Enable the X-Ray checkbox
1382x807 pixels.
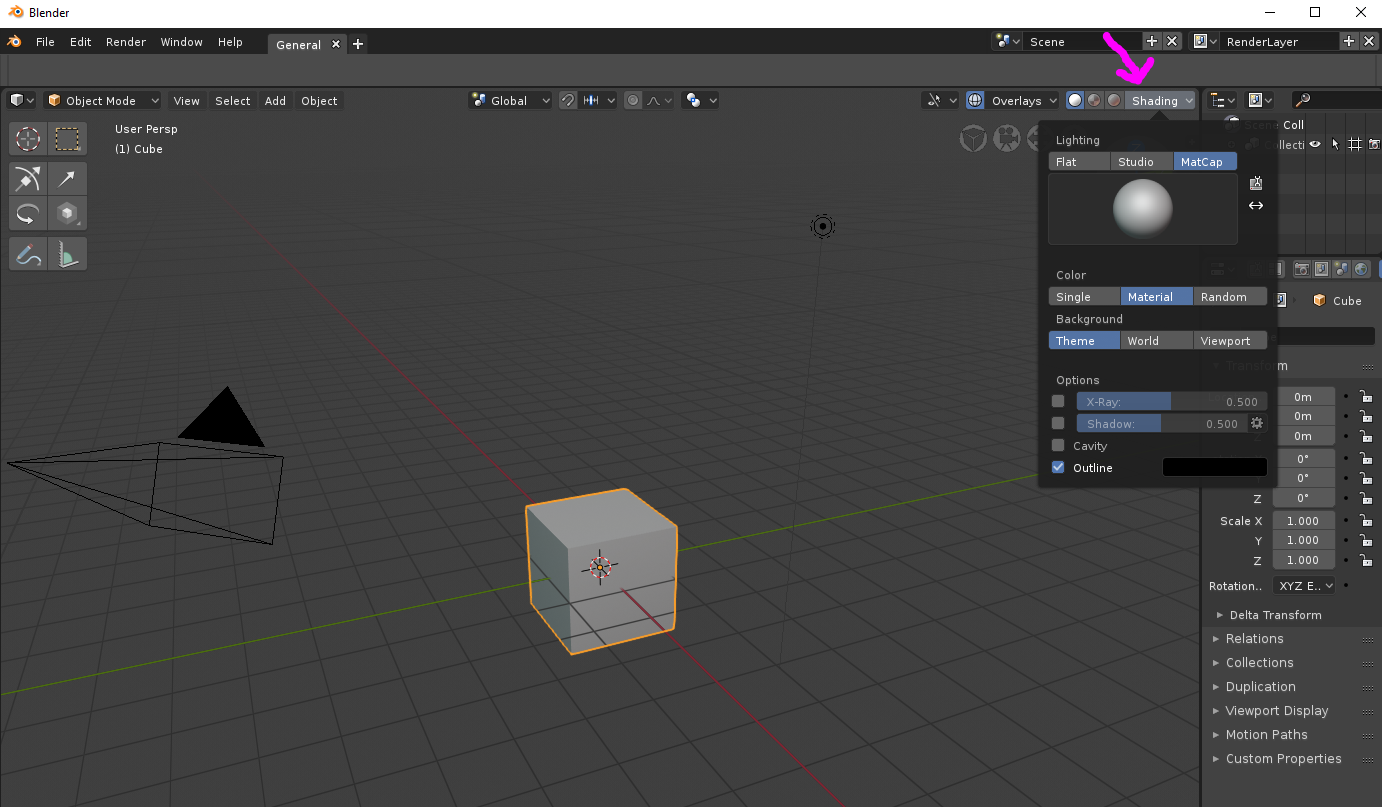click(x=1058, y=401)
